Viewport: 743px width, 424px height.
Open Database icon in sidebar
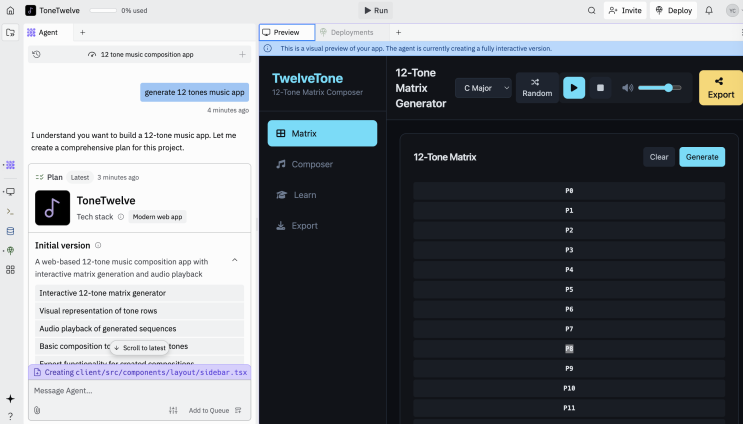10,231
